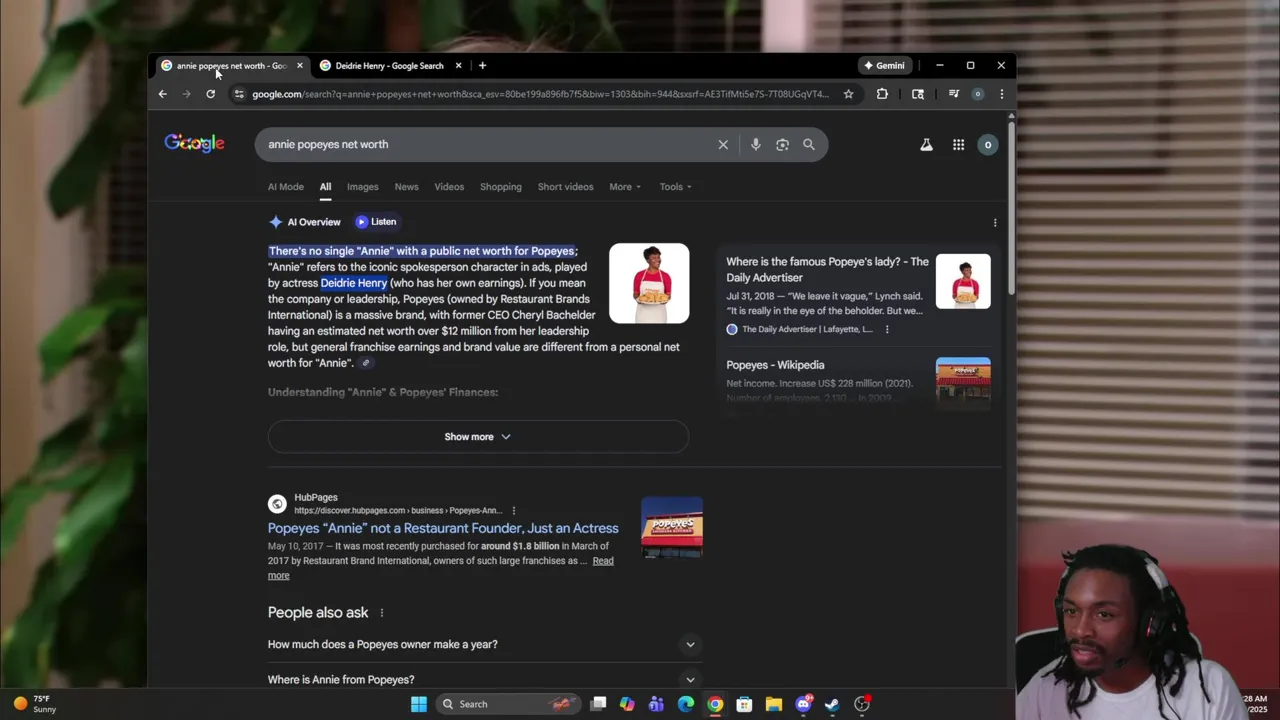Open Annie image thumbnail in AI Overview
1280x720 pixels.
(649, 283)
